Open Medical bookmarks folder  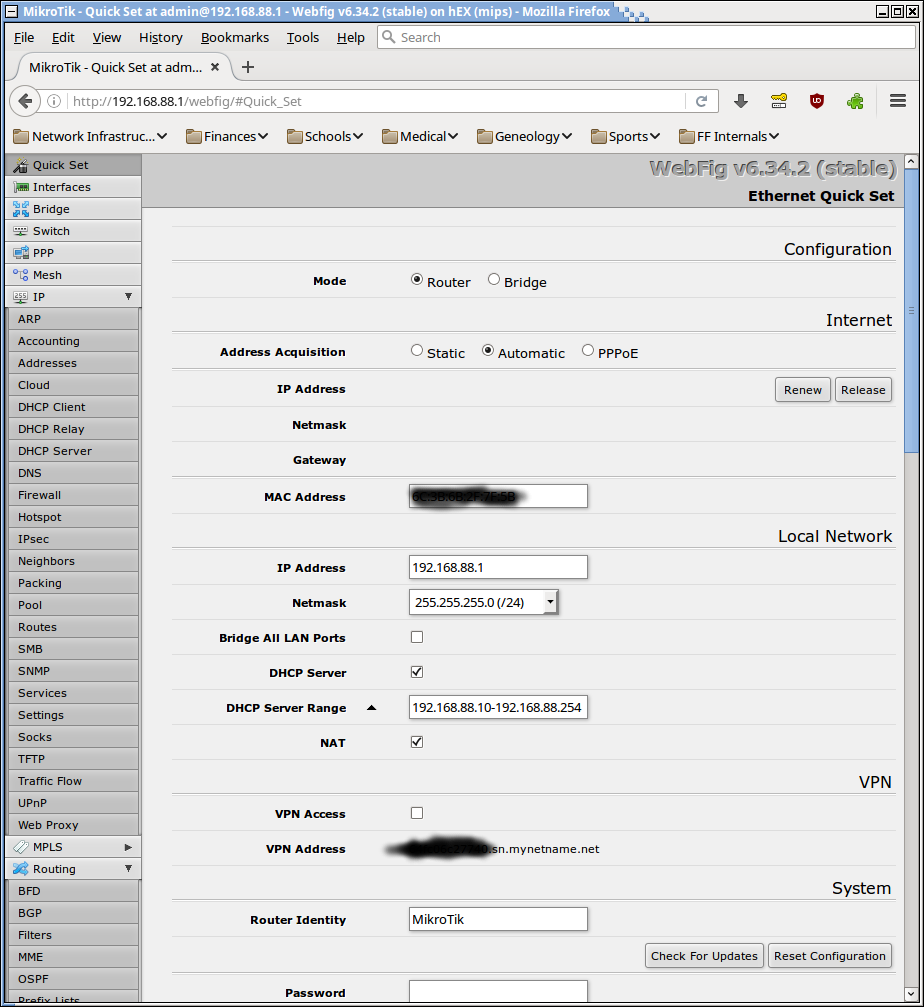(x=420, y=136)
